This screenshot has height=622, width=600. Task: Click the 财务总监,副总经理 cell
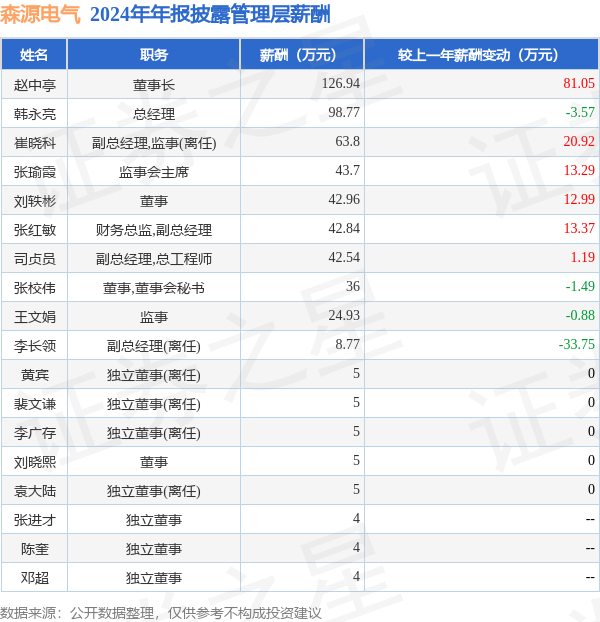pos(154,230)
